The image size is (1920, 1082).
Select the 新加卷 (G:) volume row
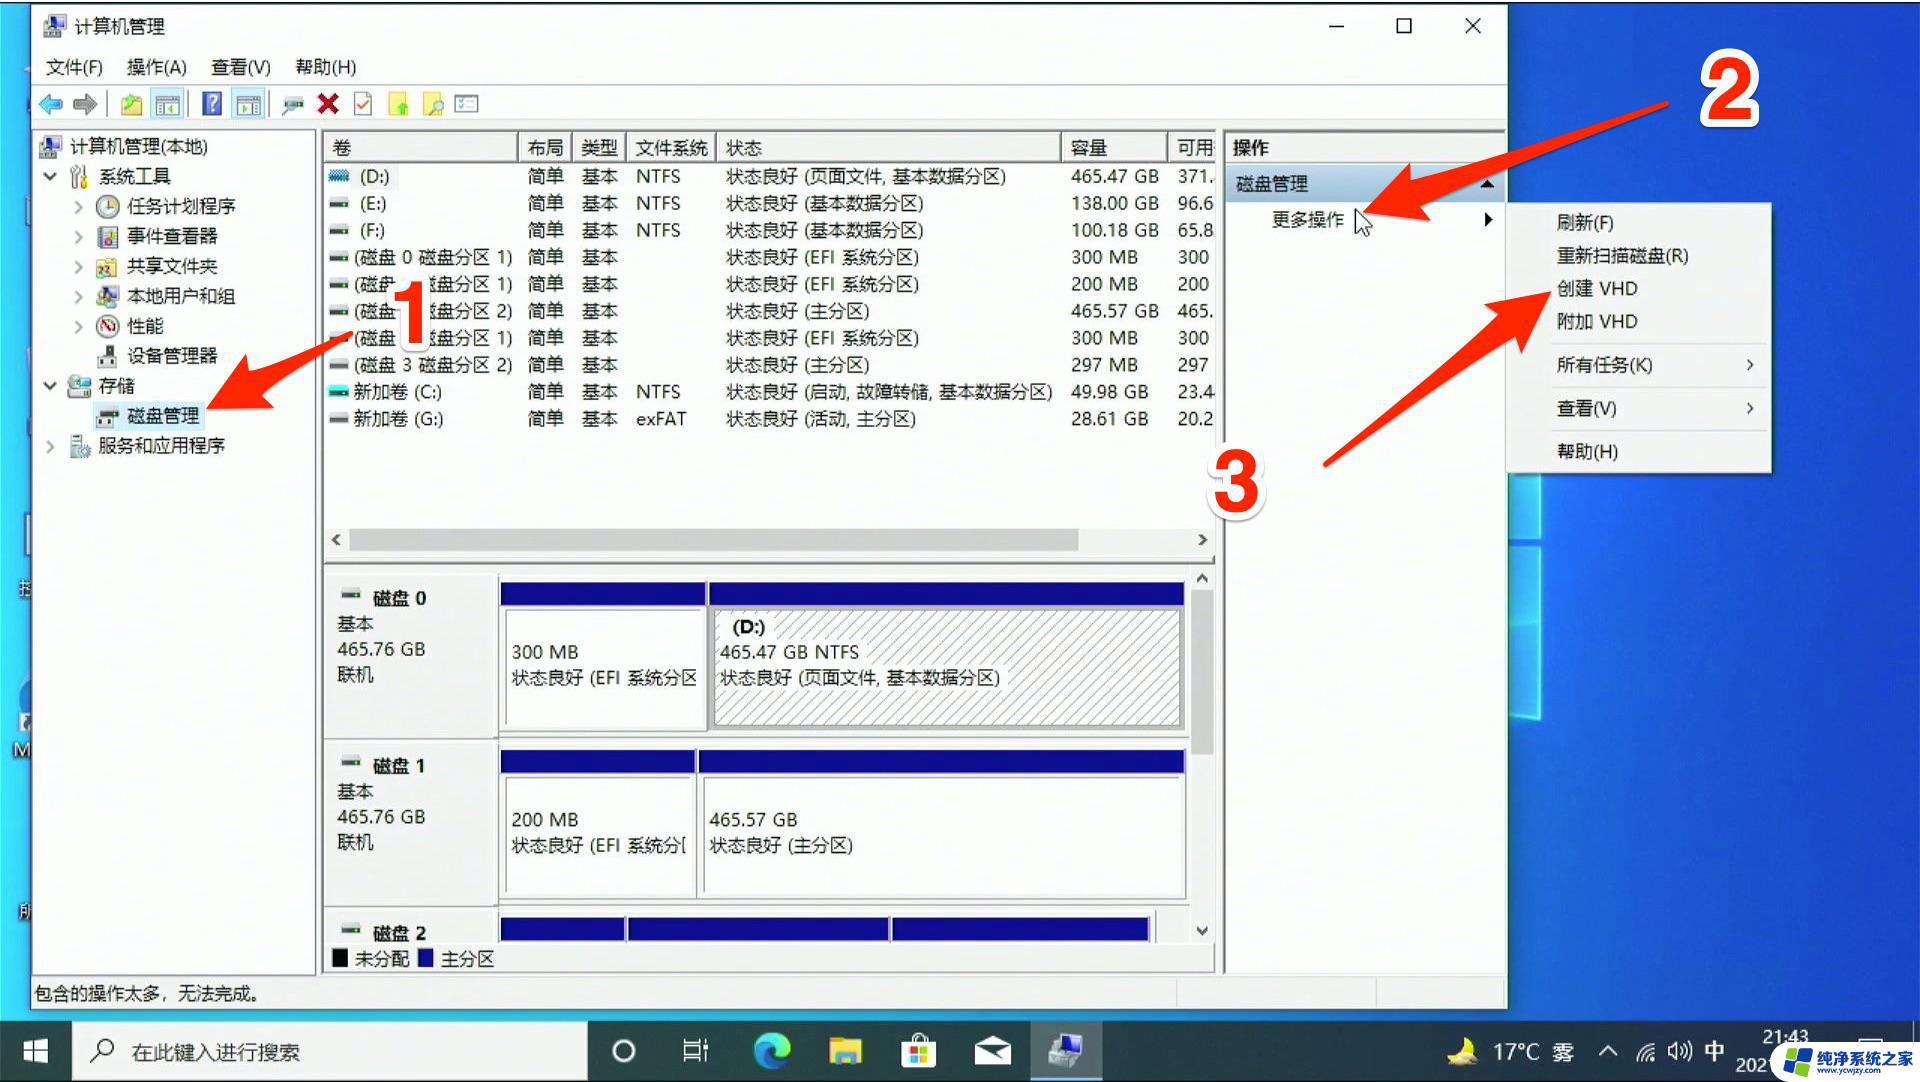coord(770,419)
